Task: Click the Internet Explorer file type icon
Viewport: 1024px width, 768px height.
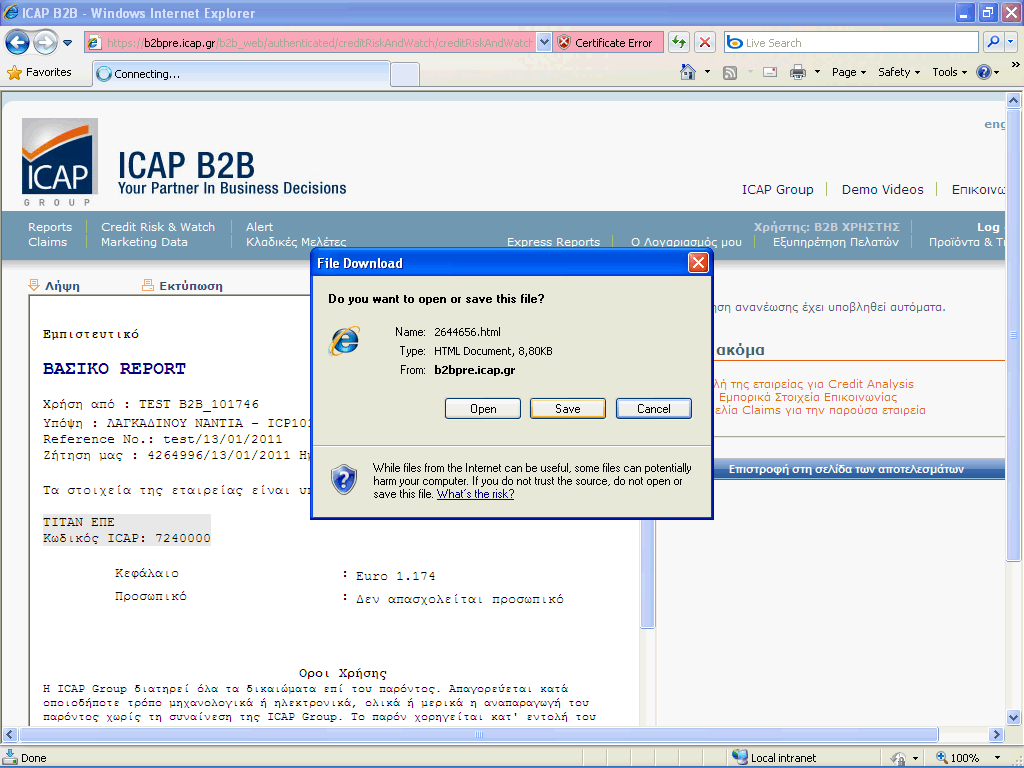Action: 344,340
